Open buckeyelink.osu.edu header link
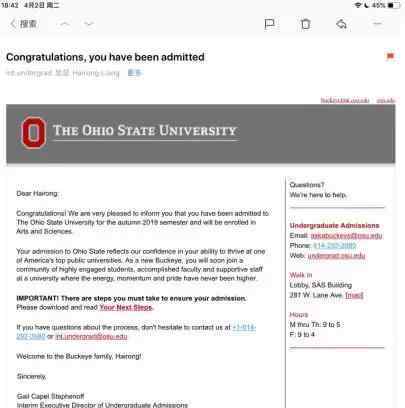This screenshot has height=408, width=405. point(345,100)
